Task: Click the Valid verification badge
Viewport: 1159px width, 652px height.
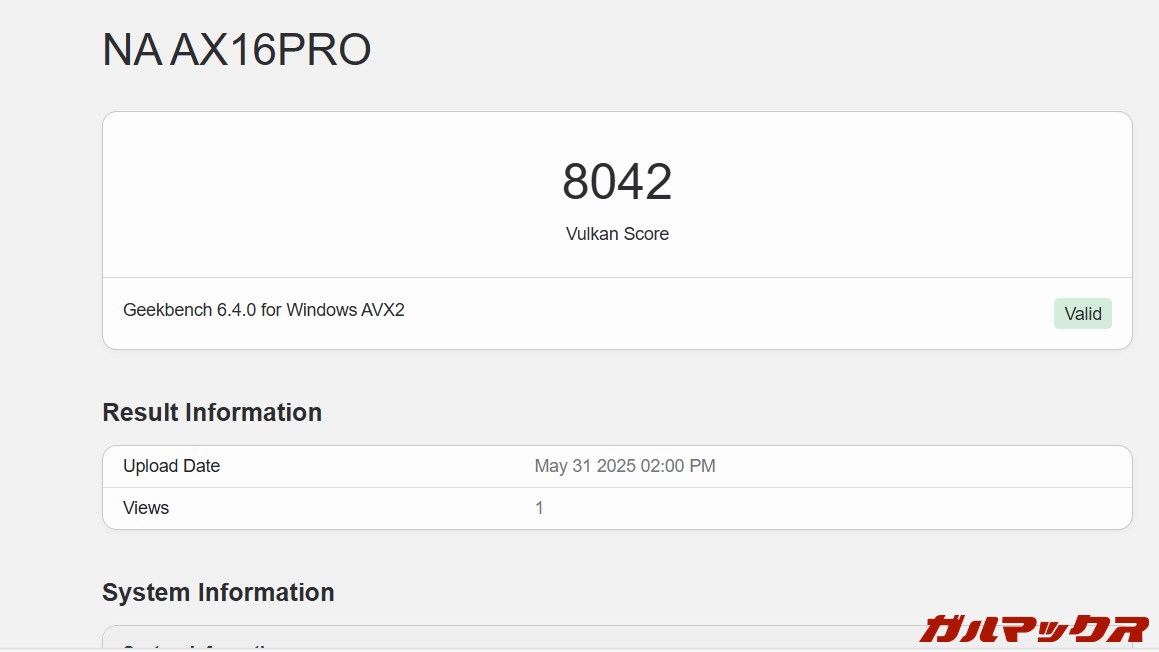Action: [1083, 313]
